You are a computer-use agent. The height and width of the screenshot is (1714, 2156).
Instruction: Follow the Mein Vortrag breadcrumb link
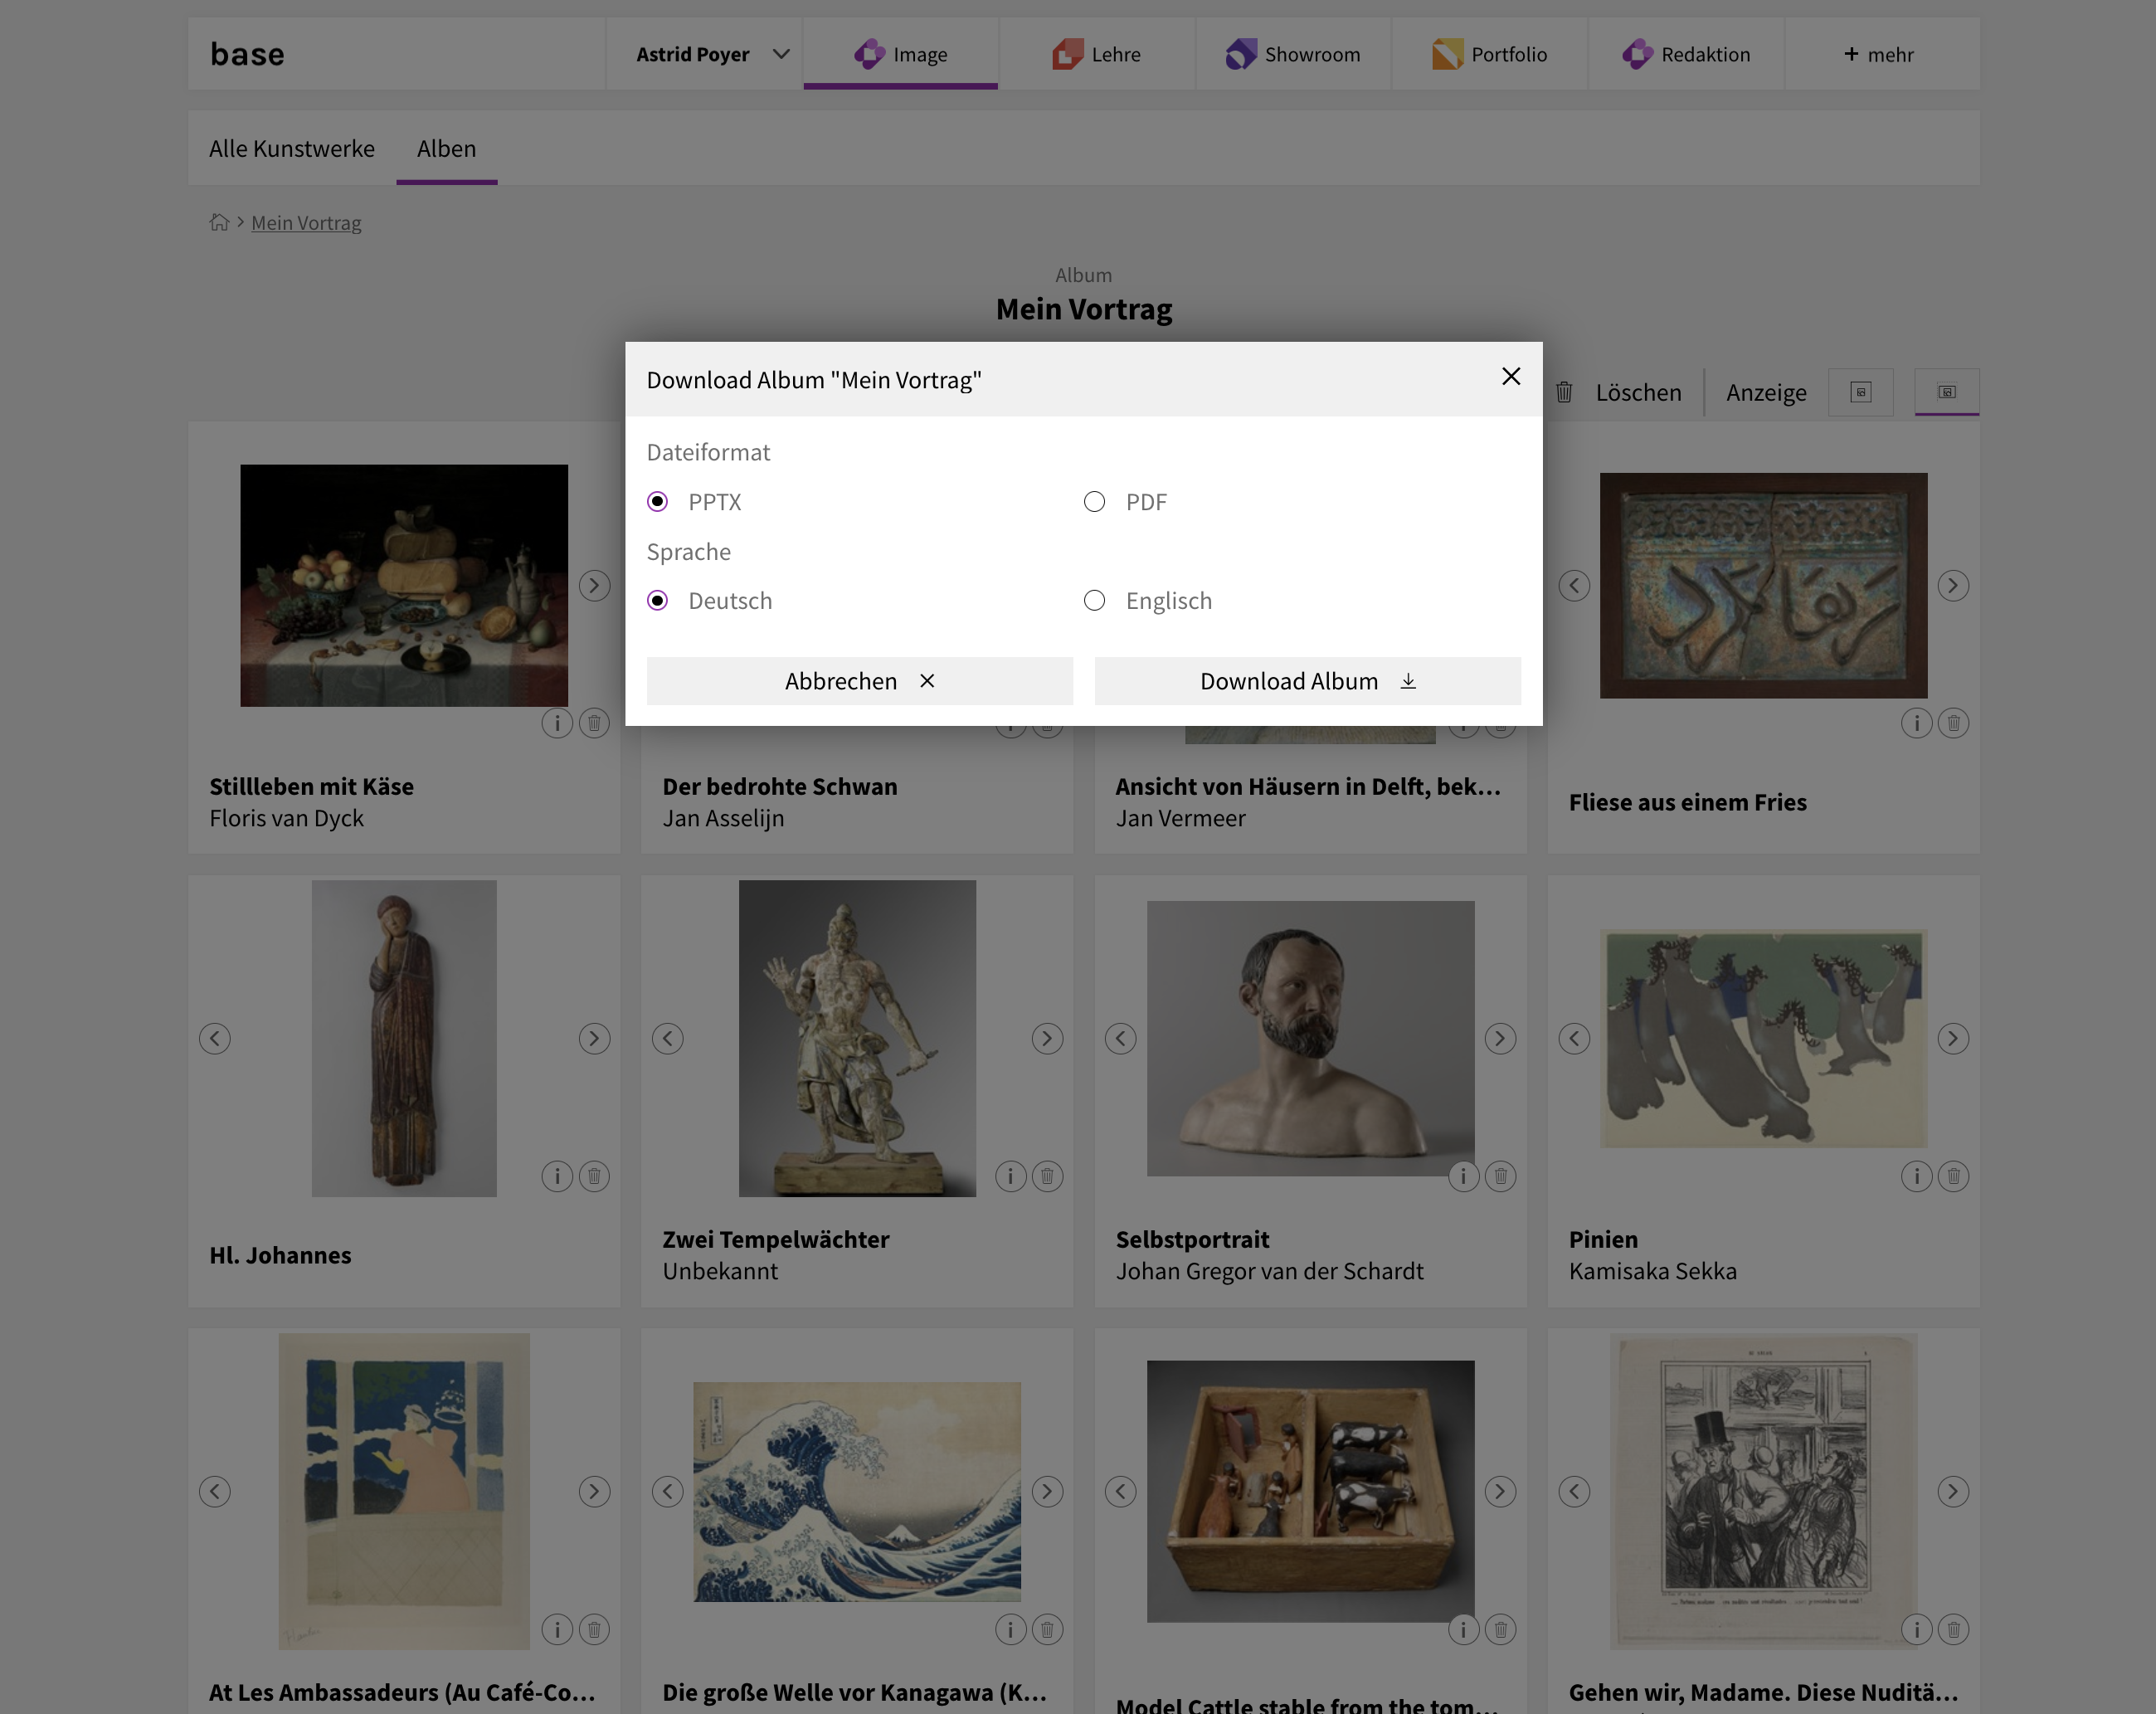[x=306, y=223]
